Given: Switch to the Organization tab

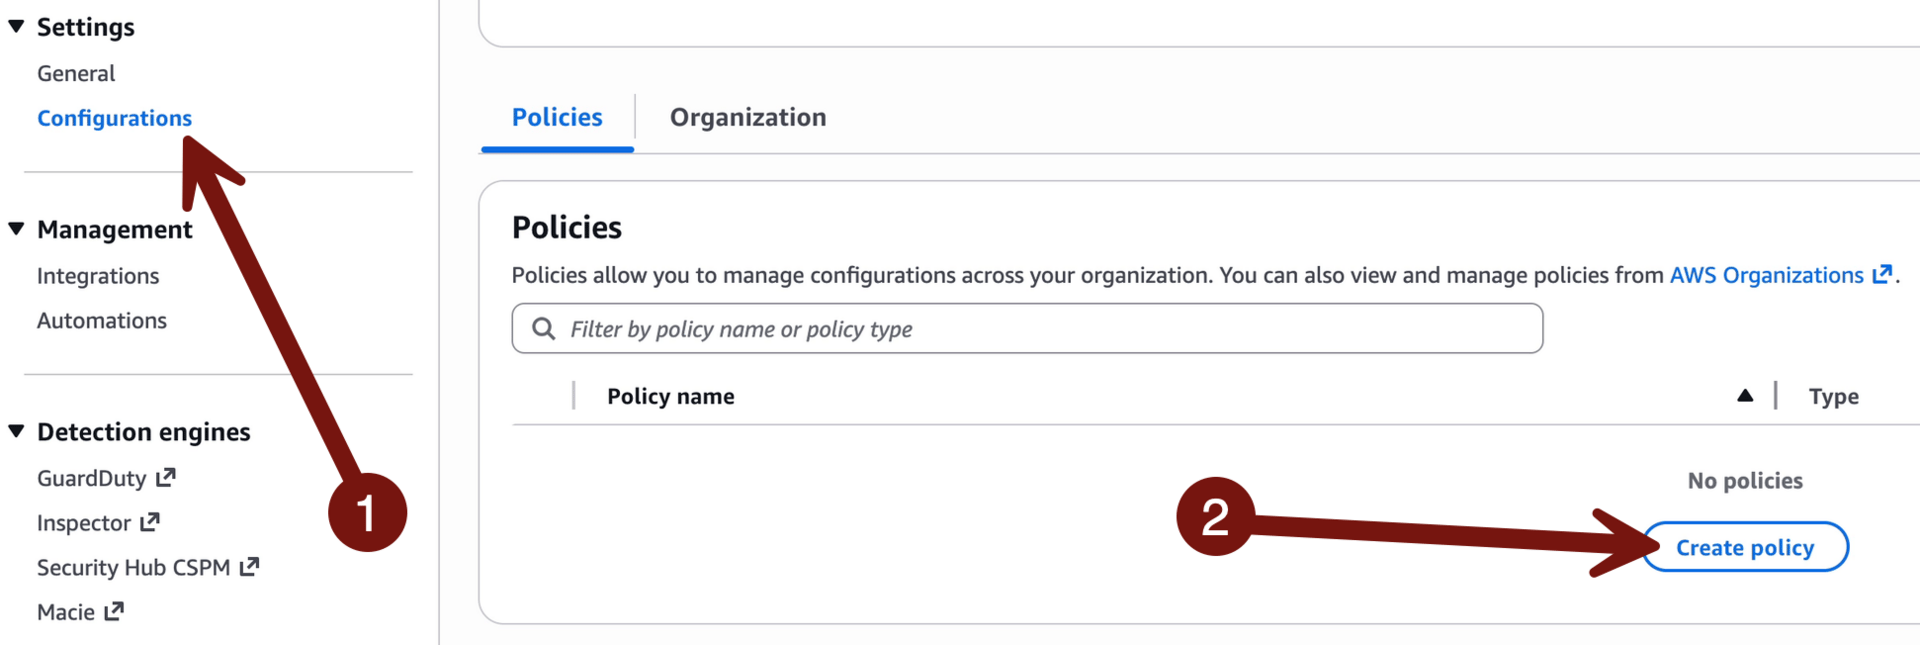Looking at the screenshot, I should (x=747, y=117).
